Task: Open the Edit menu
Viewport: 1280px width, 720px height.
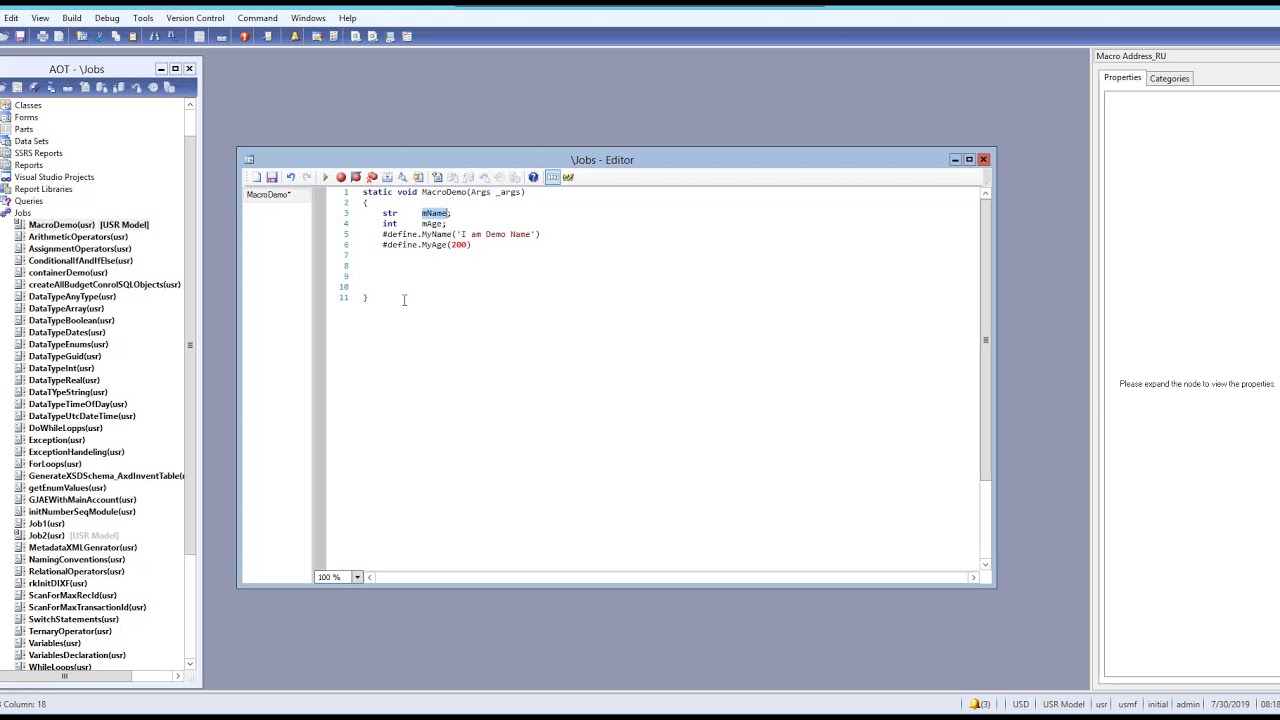Action: pyautogui.click(x=10, y=18)
